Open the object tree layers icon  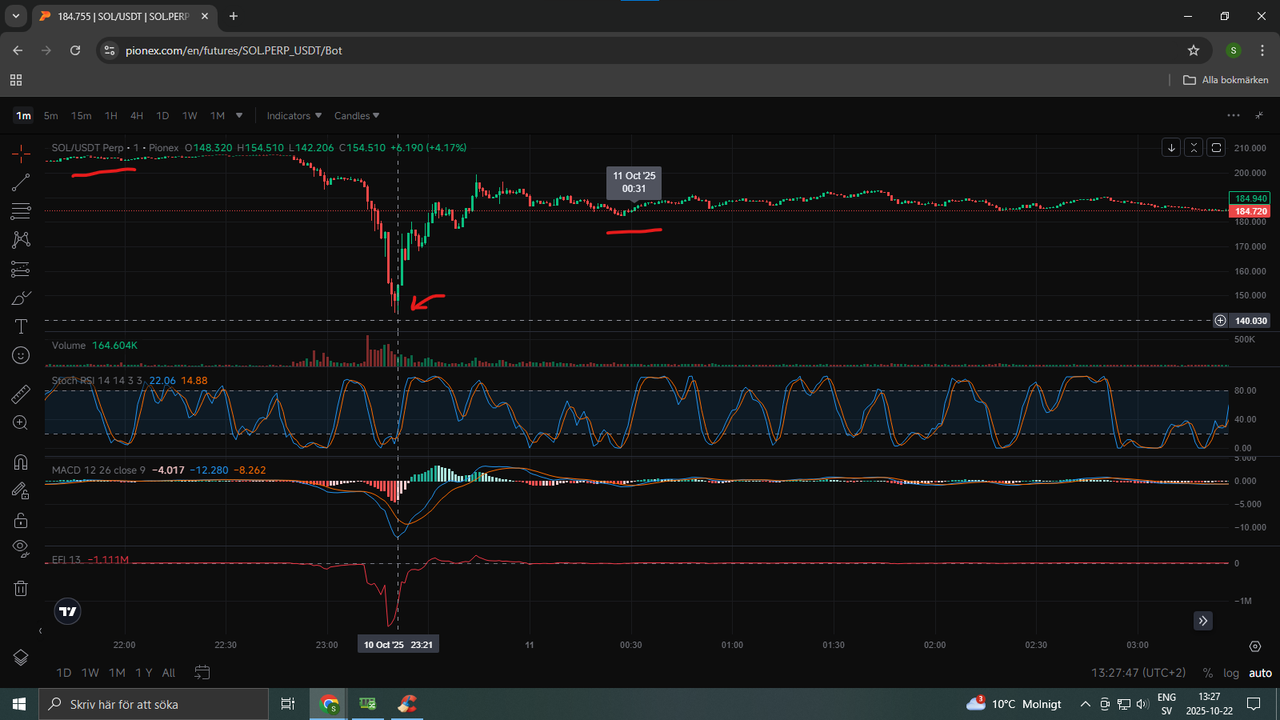(x=20, y=657)
